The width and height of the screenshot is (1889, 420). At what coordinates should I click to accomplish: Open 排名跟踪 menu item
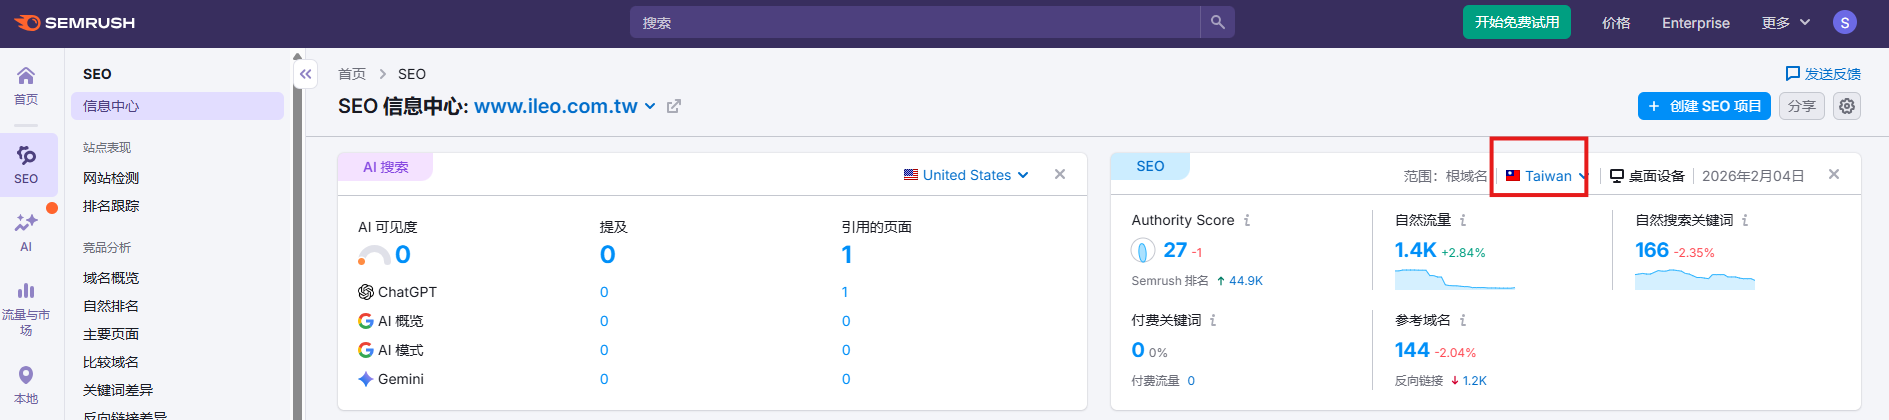(111, 206)
